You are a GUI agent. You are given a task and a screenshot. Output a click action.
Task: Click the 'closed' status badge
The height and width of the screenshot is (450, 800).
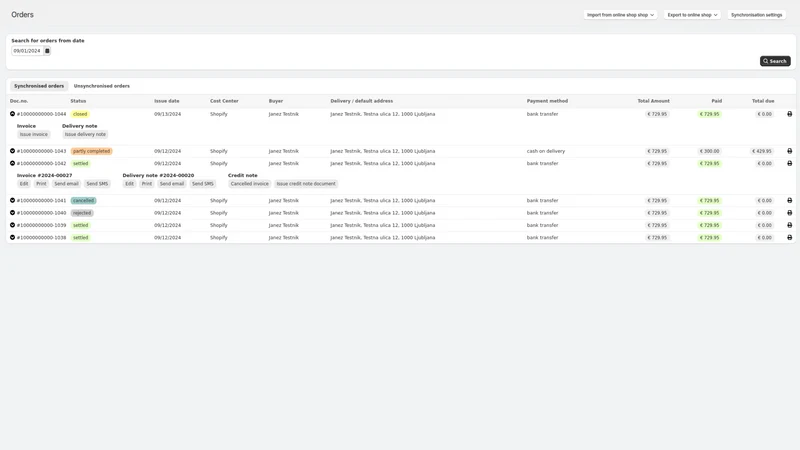point(80,114)
